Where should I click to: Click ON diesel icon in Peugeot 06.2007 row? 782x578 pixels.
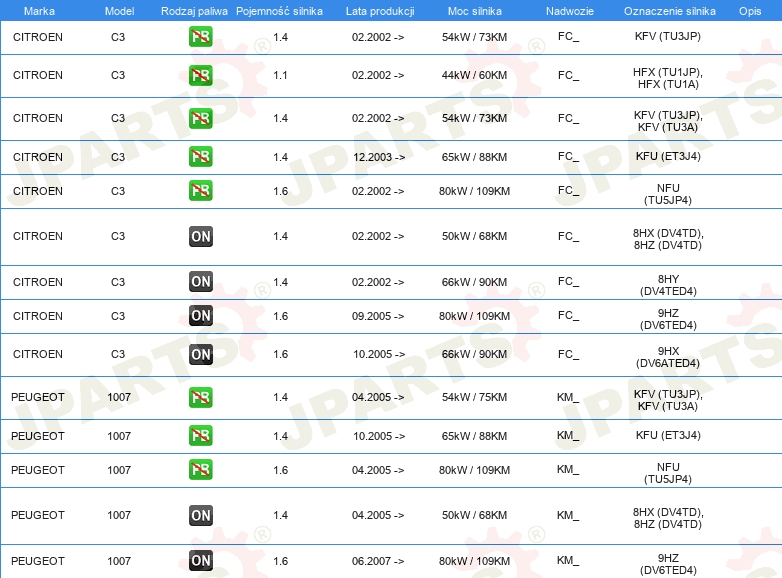[x=201, y=560]
